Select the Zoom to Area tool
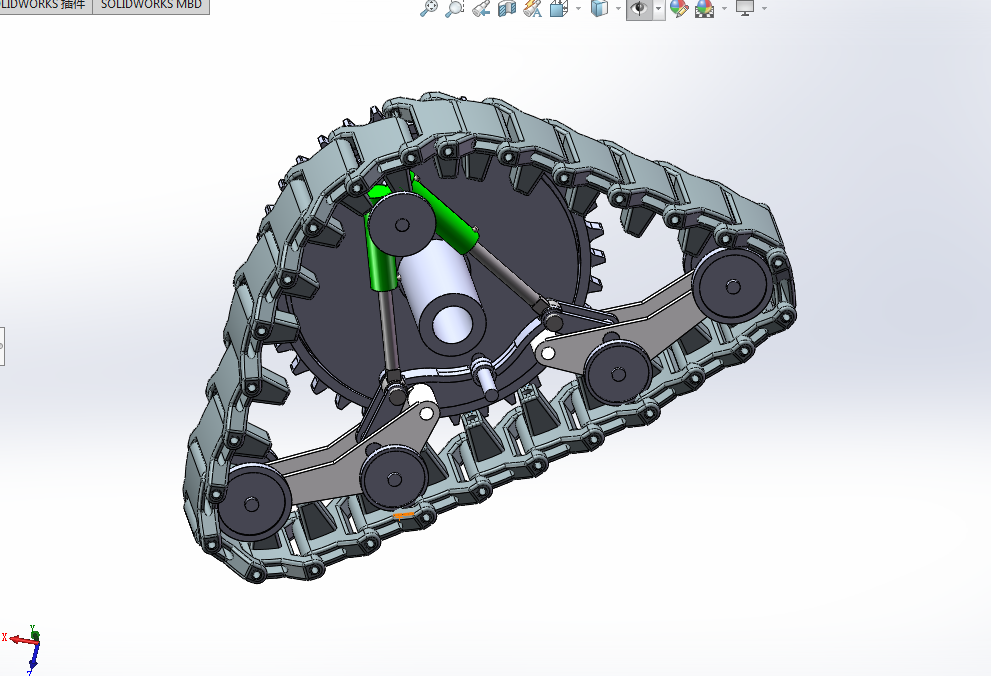The width and height of the screenshot is (991, 676). 454,8
